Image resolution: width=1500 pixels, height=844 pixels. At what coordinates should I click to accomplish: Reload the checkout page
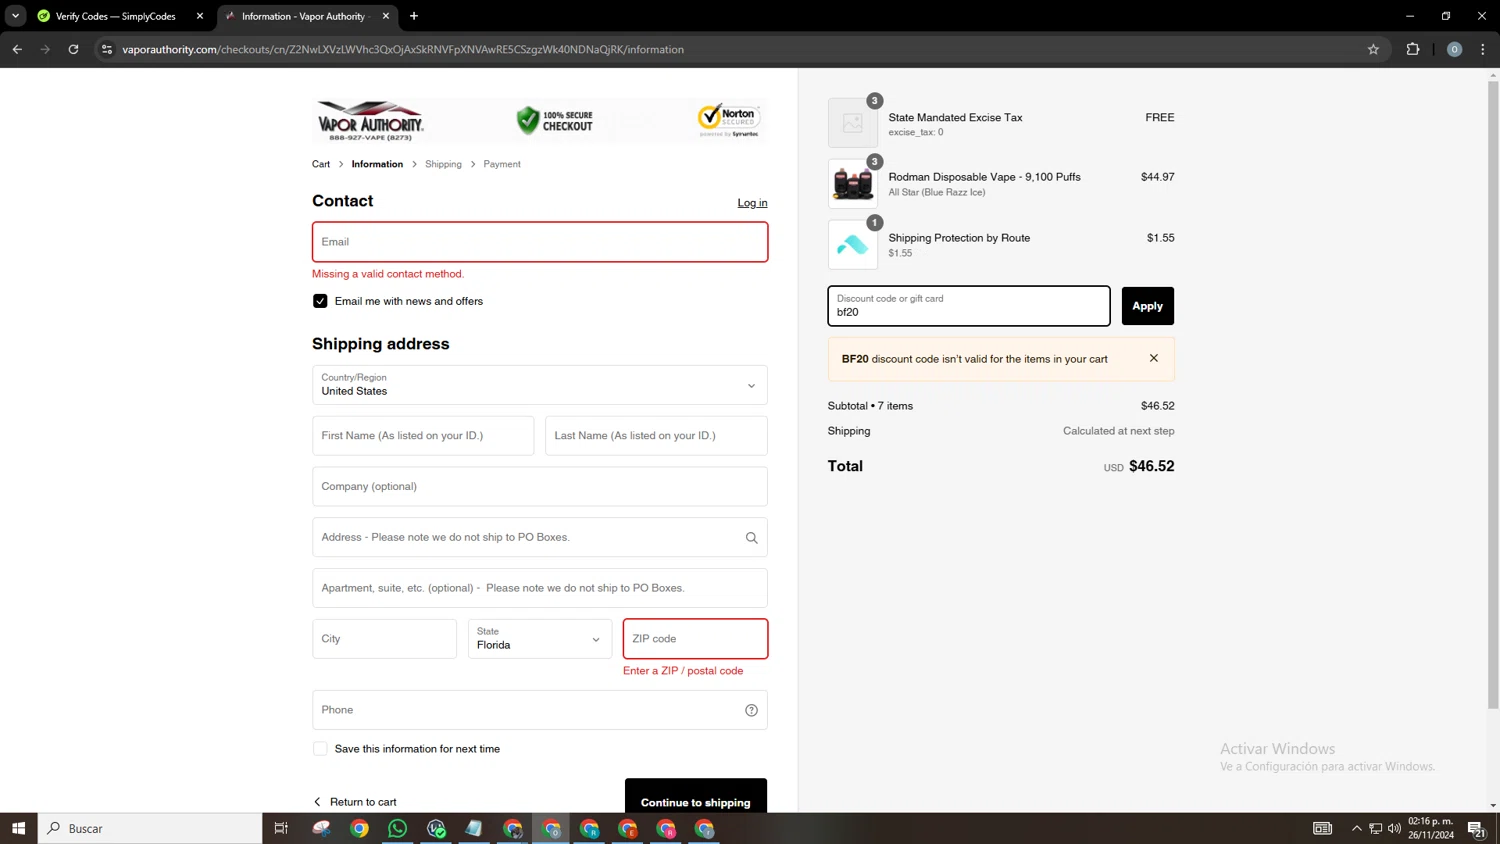73,49
